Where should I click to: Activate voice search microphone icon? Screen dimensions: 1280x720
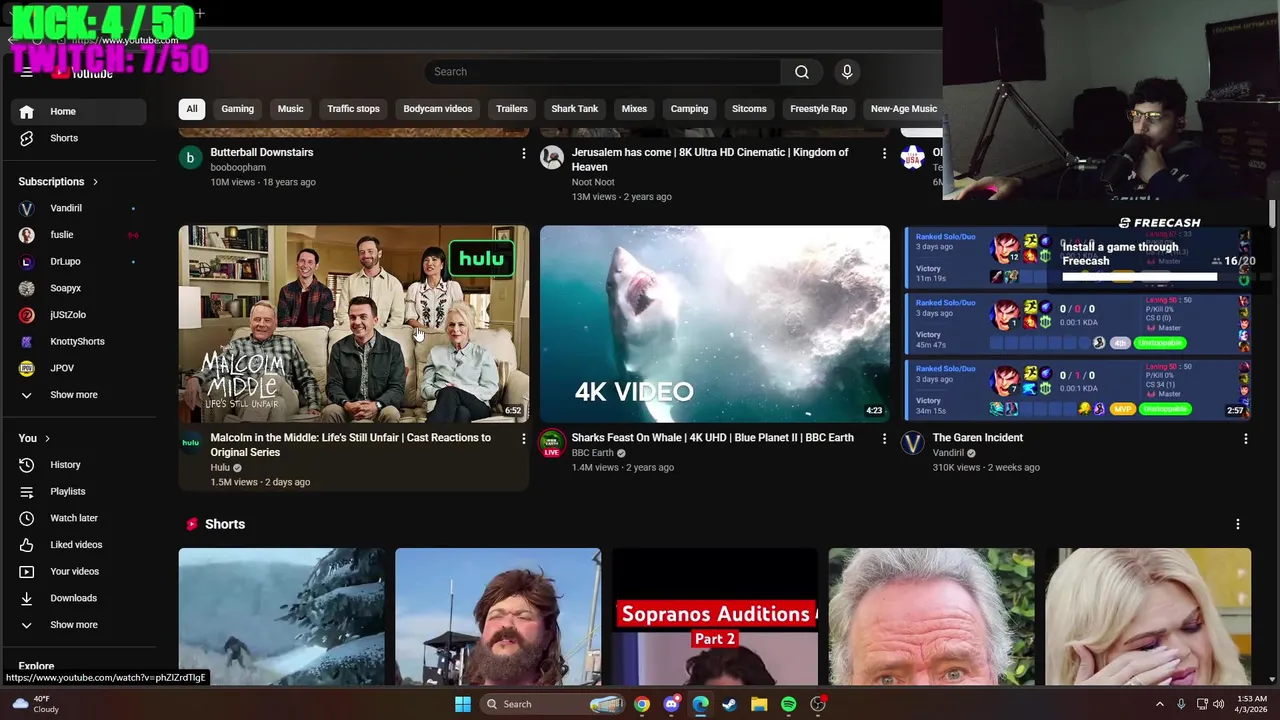pyautogui.click(x=847, y=72)
